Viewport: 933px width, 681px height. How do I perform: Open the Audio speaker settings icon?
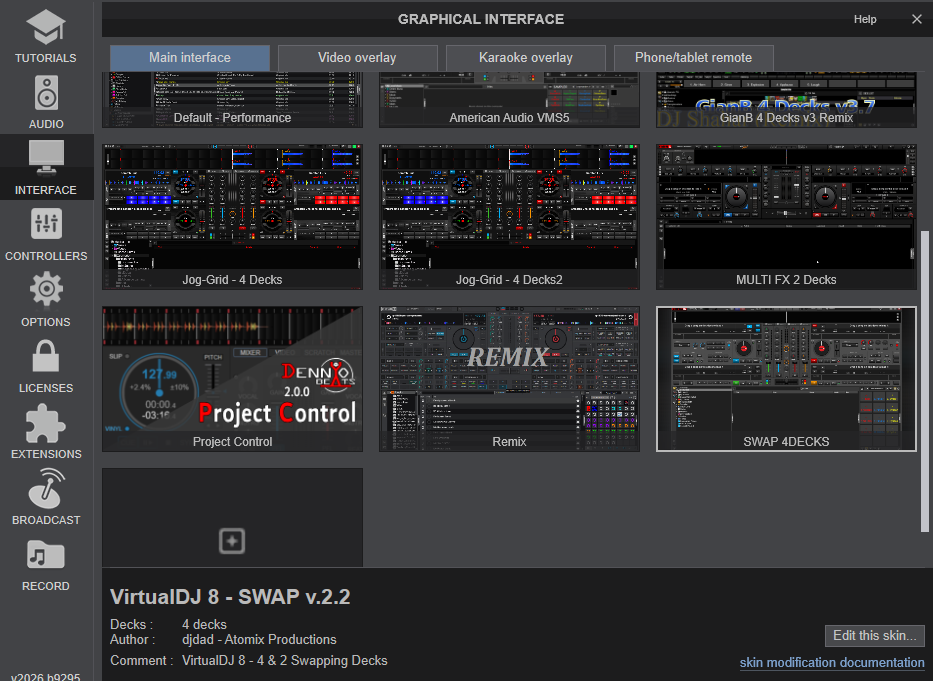point(46,93)
